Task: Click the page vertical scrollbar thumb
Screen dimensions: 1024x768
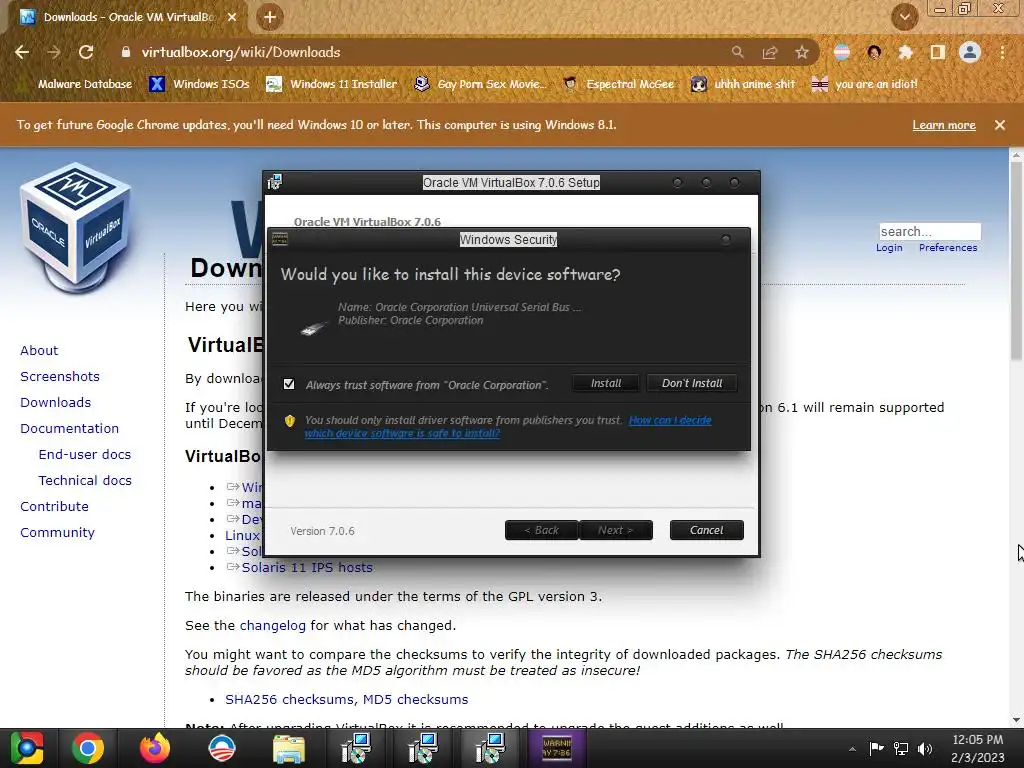Action: click(1016, 261)
